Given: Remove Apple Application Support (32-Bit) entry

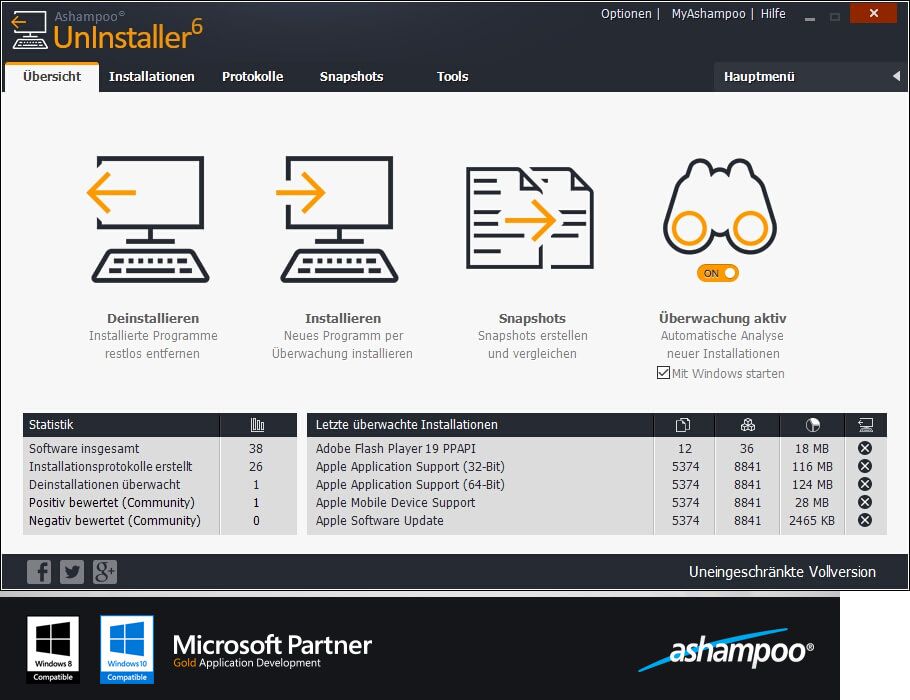Looking at the screenshot, I should (x=865, y=466).
